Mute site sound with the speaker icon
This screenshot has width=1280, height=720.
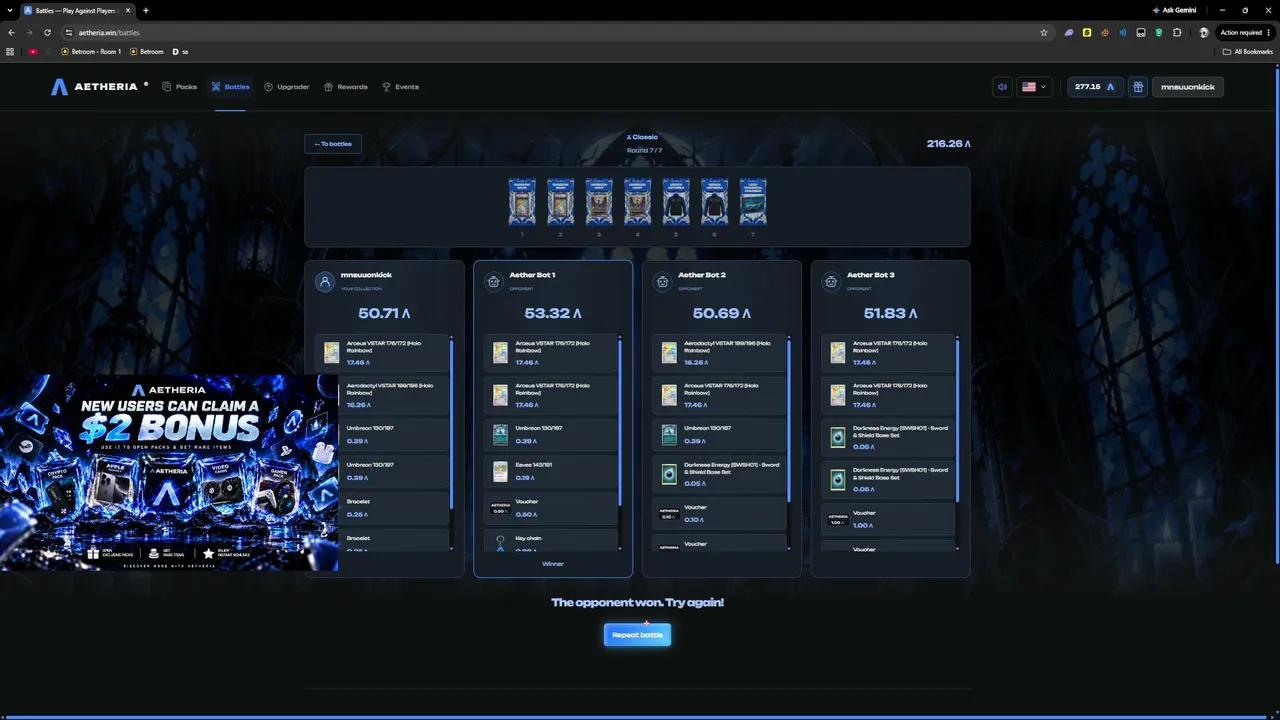pyautogui.click(x=1002, y=87)
